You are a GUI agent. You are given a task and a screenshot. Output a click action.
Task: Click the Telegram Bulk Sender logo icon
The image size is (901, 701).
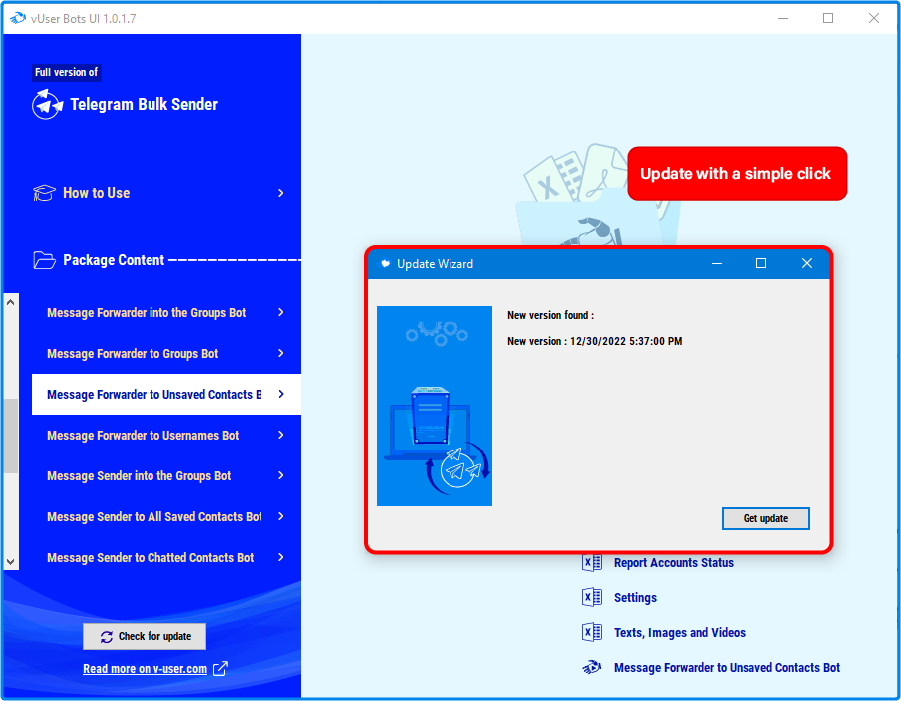47,105
